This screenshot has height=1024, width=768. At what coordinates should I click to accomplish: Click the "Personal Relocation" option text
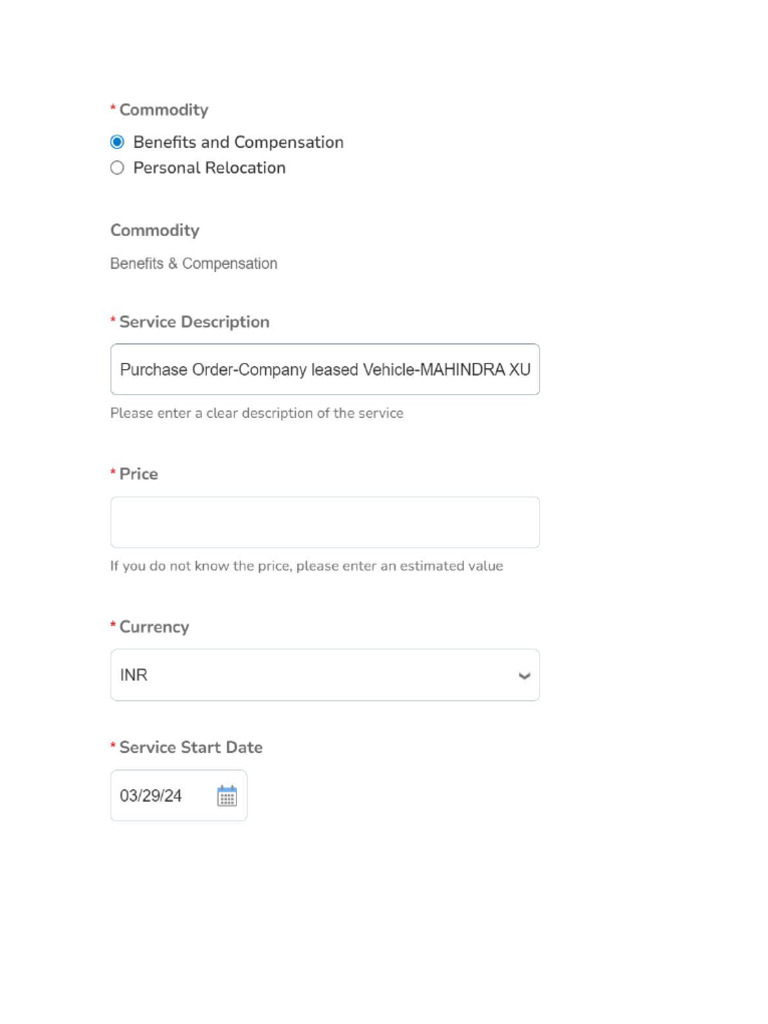[x=209, y=168]
